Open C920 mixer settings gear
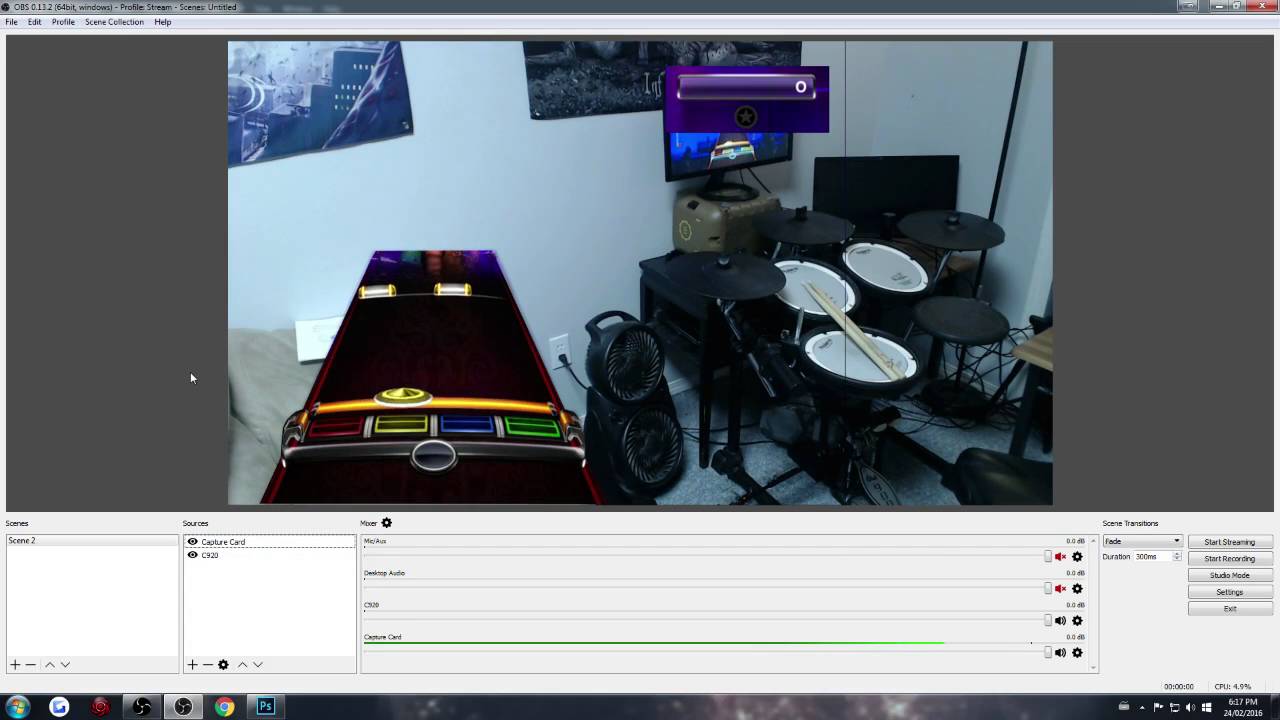Screen dimensions: 1280x720 click(1077, 621)
